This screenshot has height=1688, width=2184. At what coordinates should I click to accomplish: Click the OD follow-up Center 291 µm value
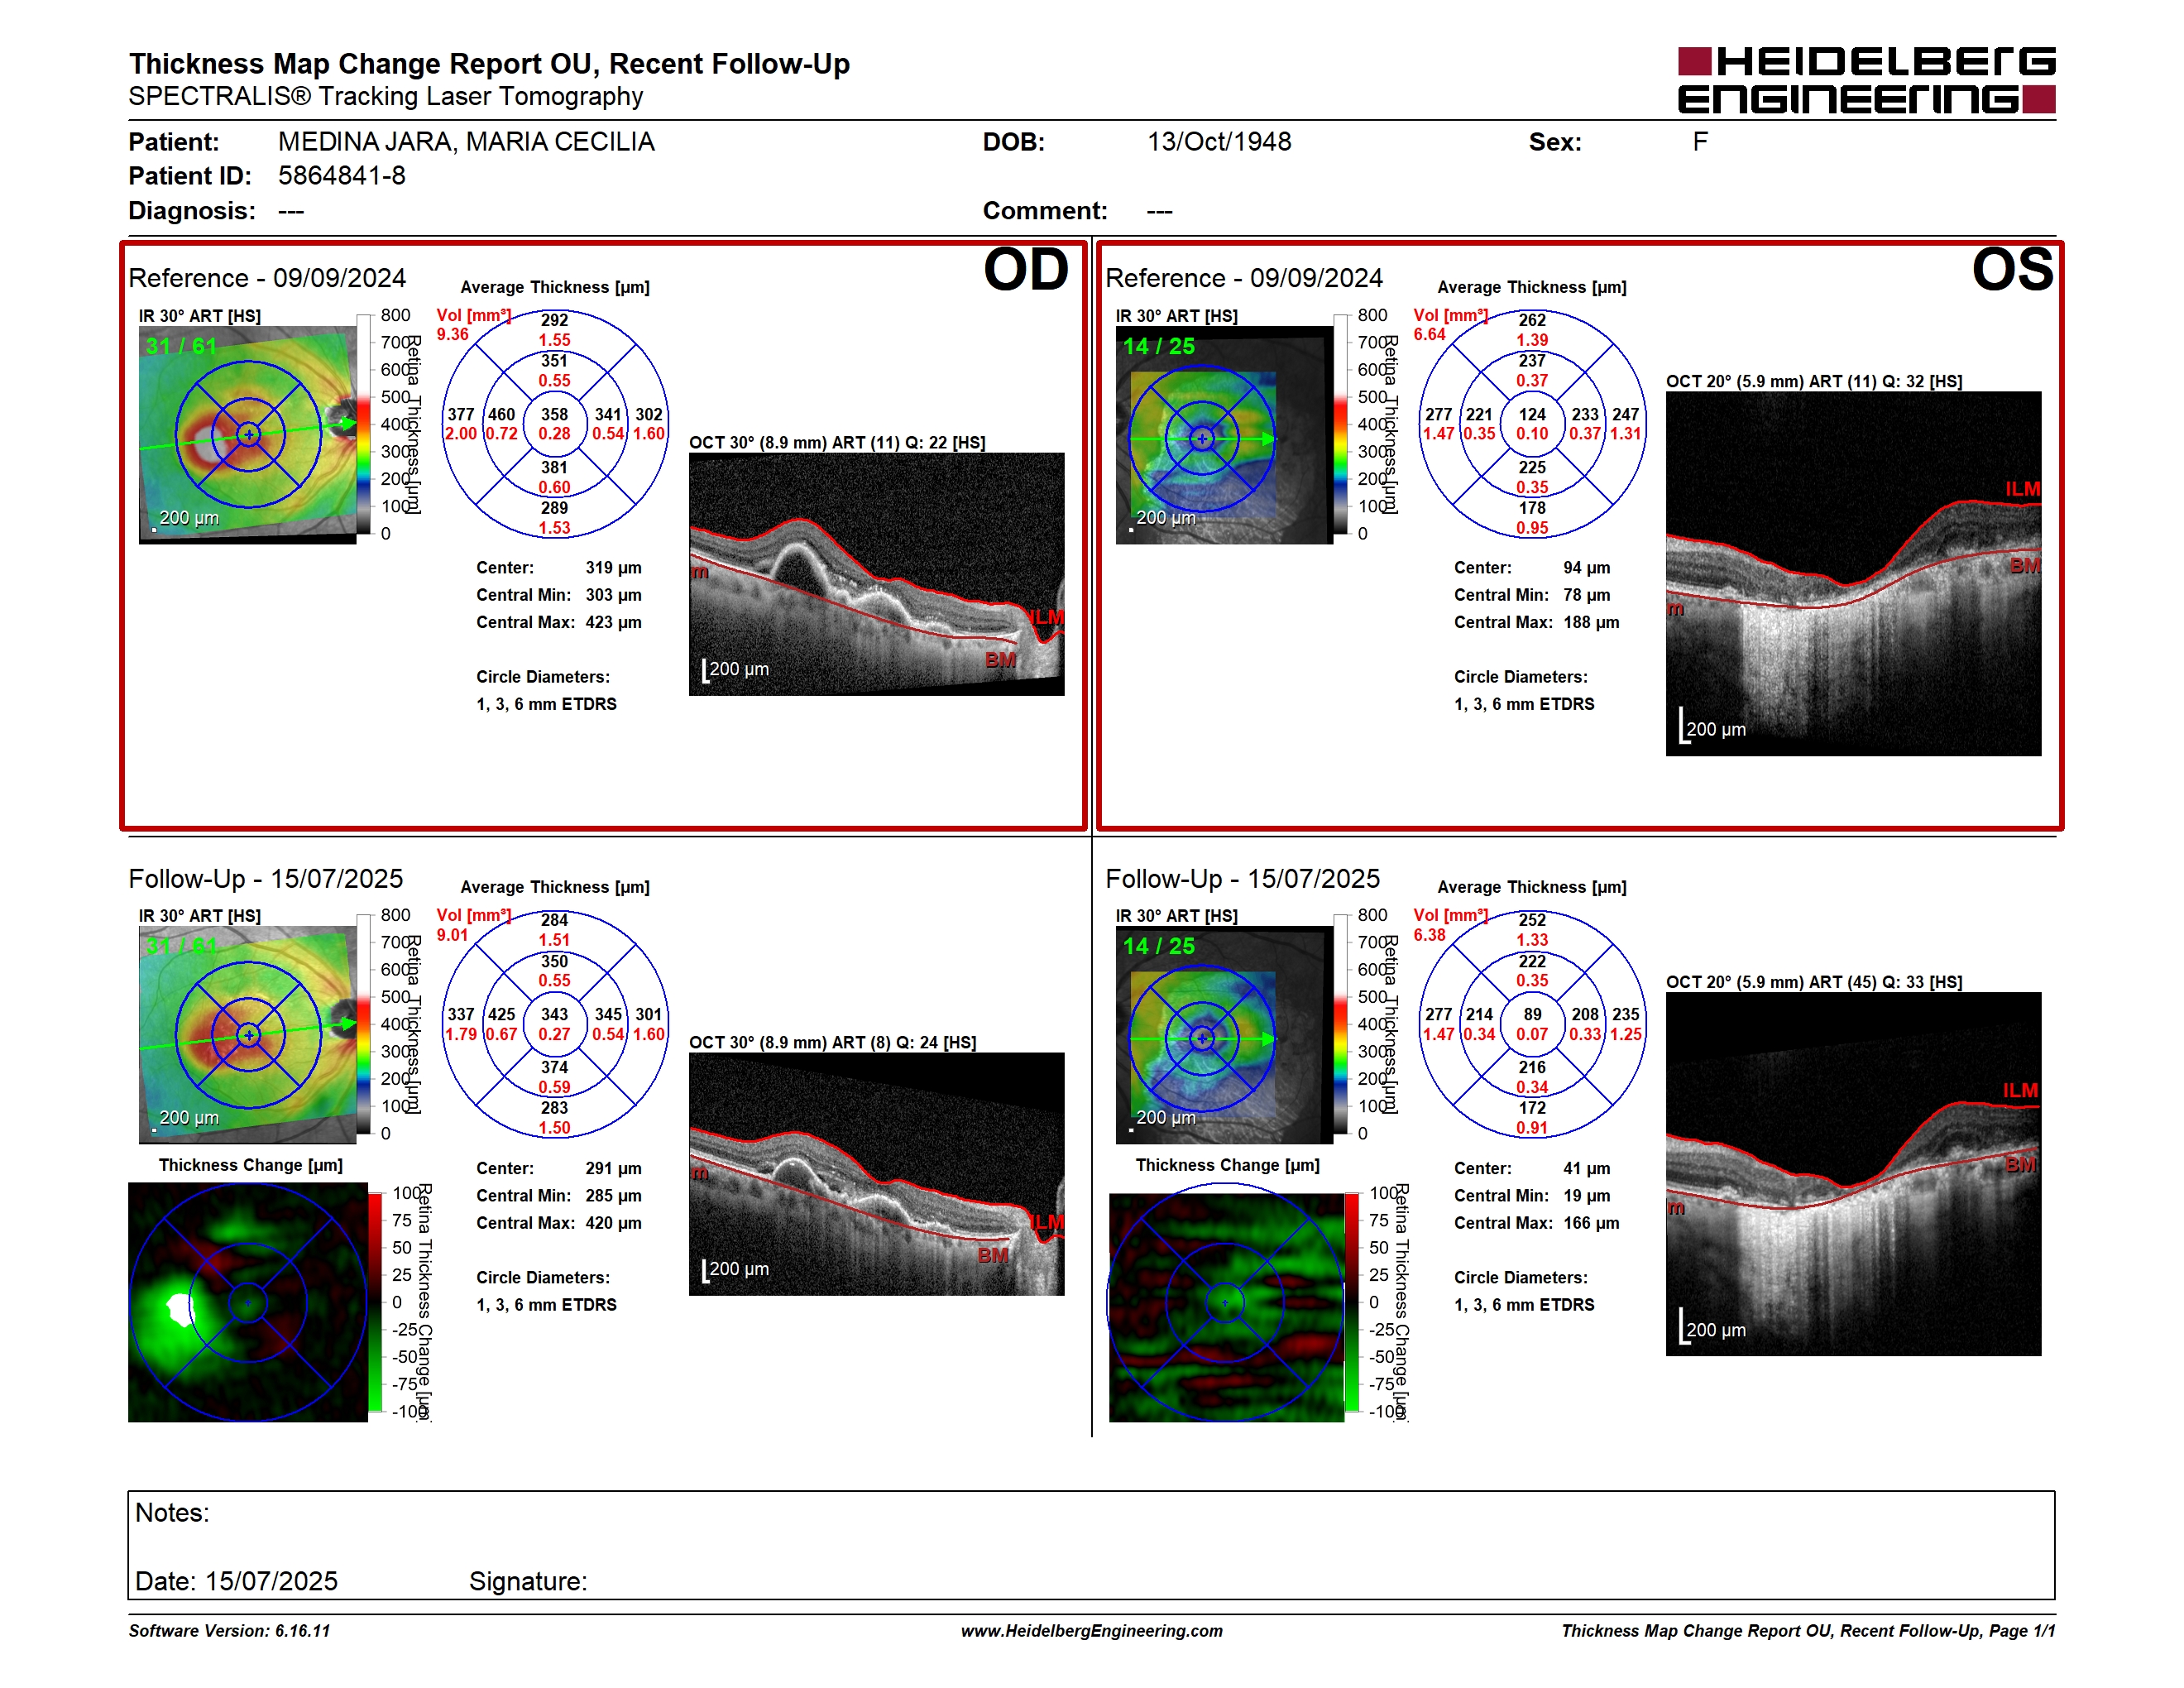(x=614, y=1169)
